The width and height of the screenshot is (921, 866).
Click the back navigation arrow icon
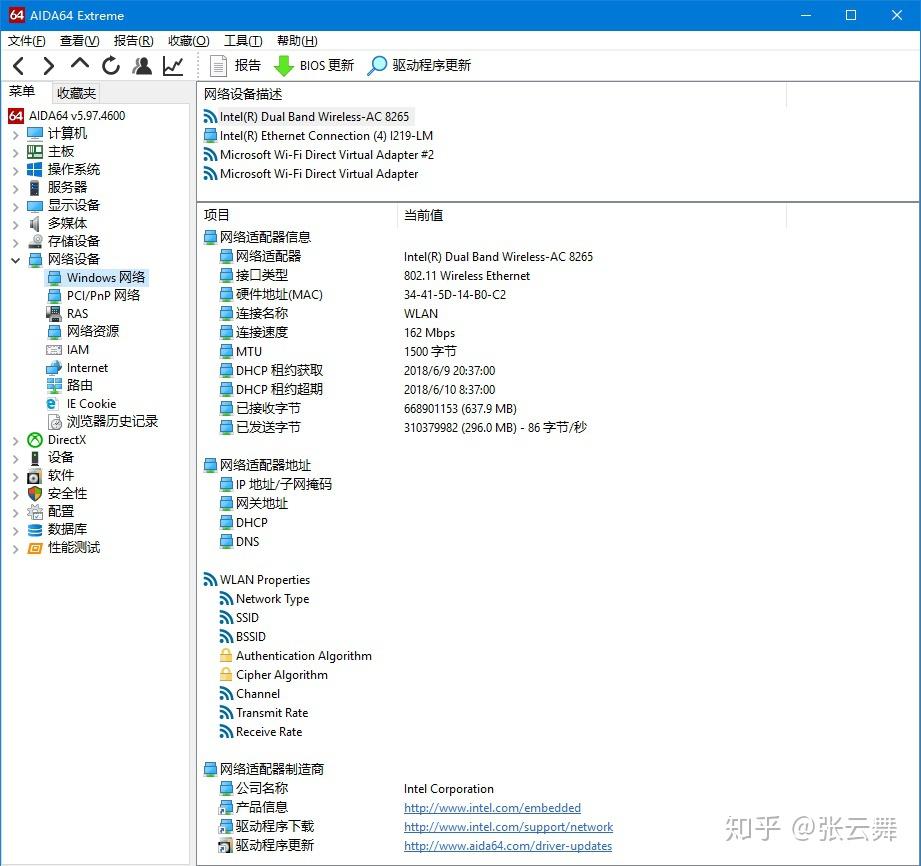[x=18, y=66]
